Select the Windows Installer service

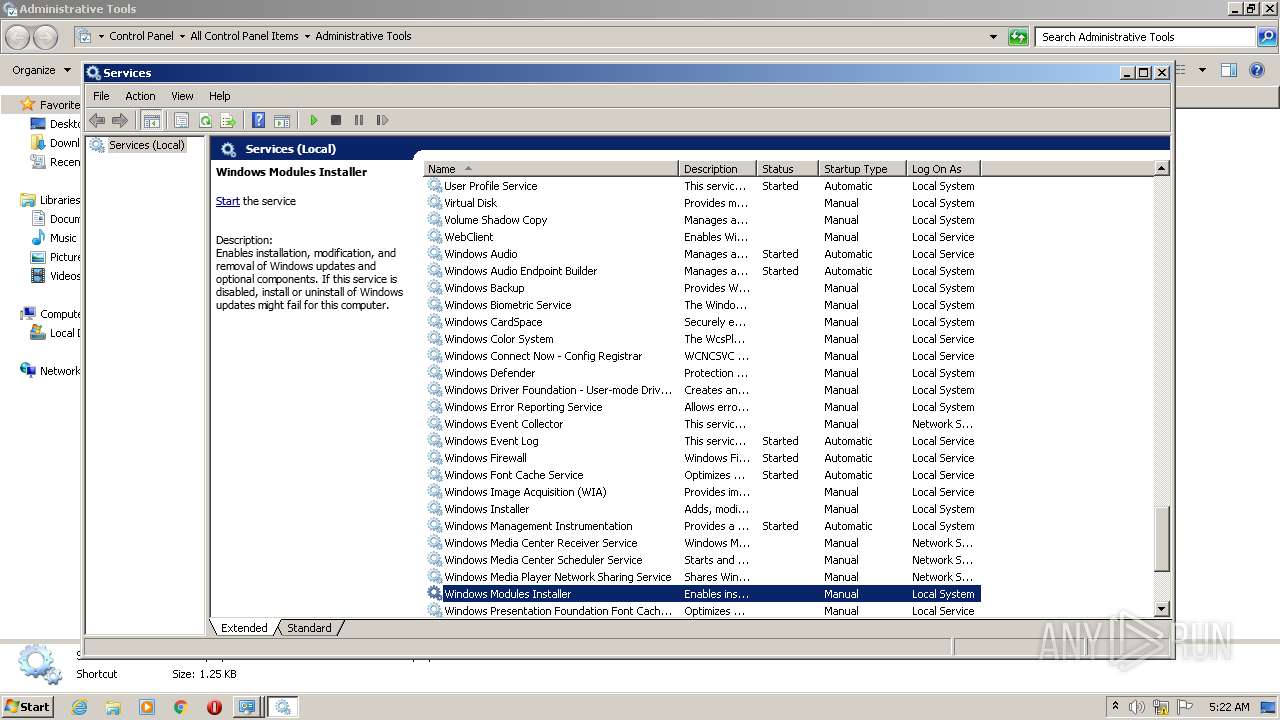(x=702, y=509)
